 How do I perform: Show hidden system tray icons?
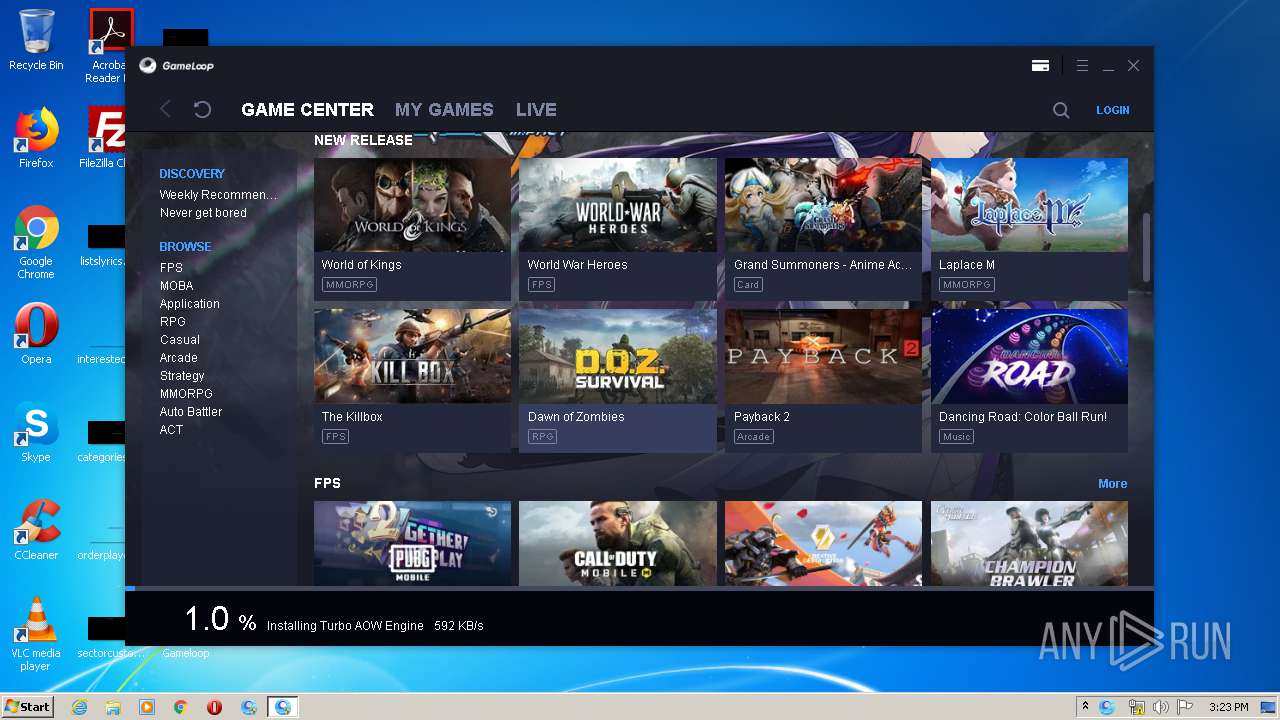(1085, 707)
